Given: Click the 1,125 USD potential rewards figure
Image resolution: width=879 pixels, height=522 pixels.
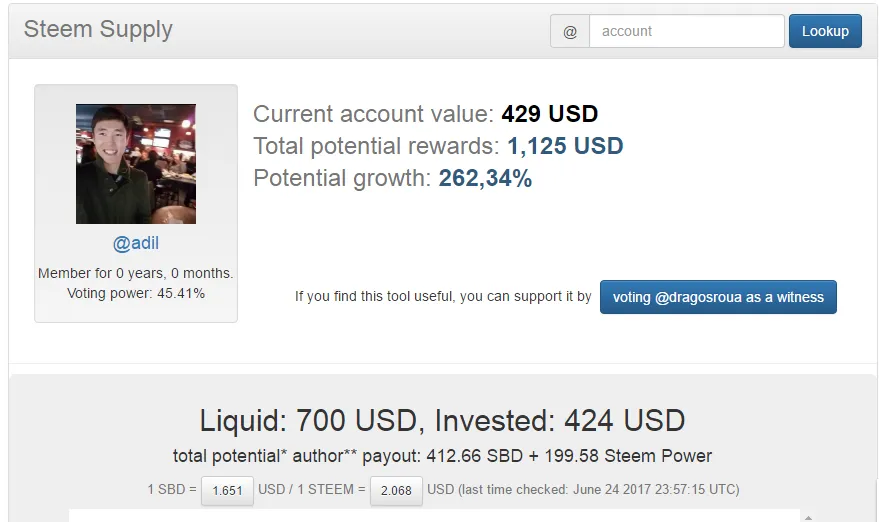Looking at the screenshot, I should click(x=565, y=146).
